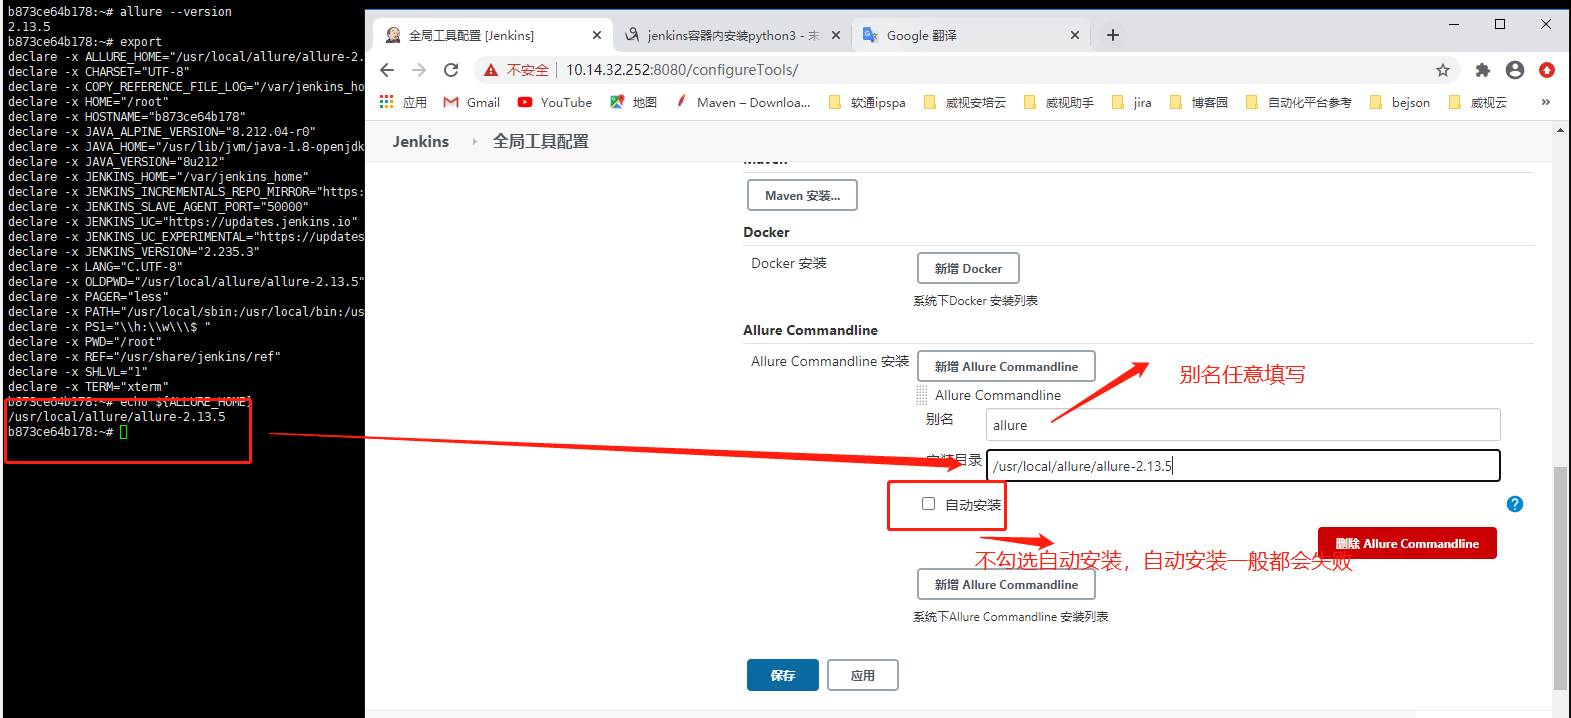This screenshot has width=1571, height=718.
Task: Click the 全局工具配置 breadcrumb link
Action: [540, 141]
